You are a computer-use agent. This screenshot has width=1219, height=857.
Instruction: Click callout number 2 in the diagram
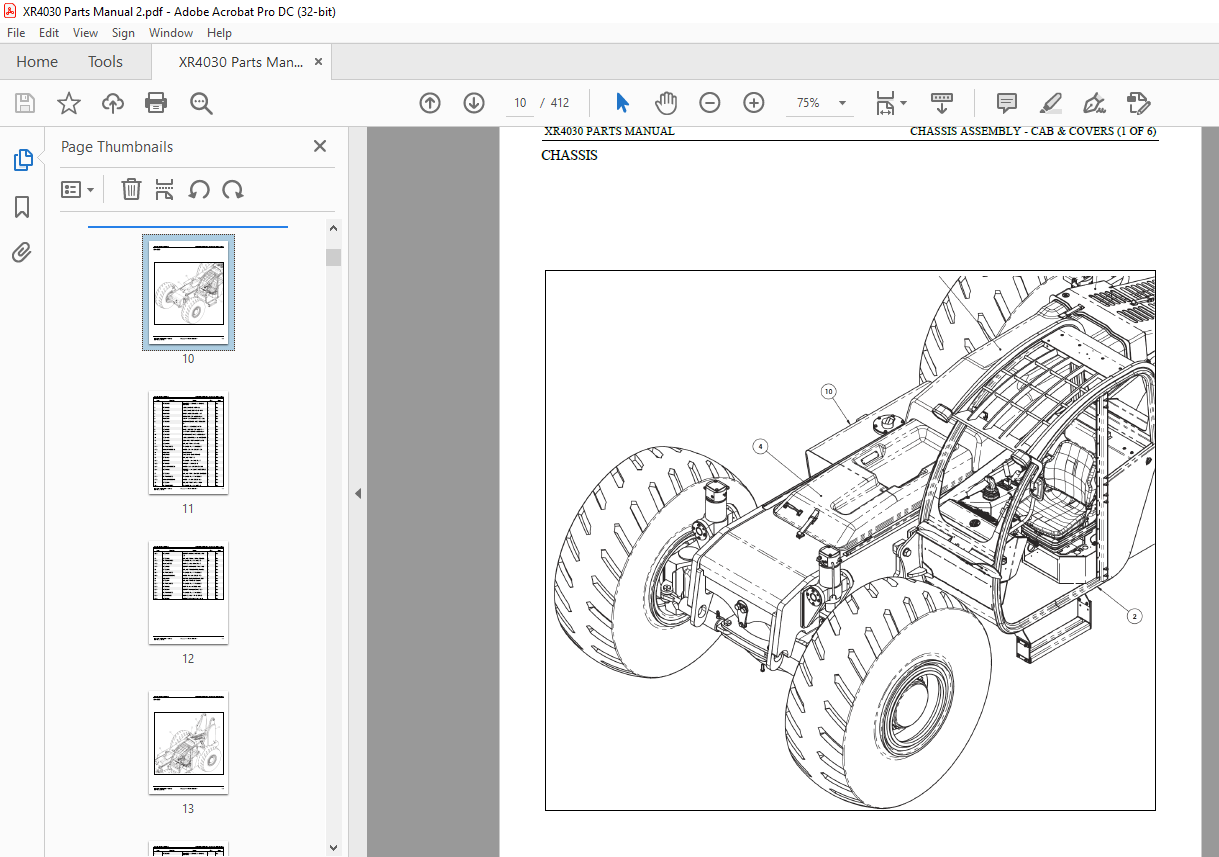[x=1133, y=616]
